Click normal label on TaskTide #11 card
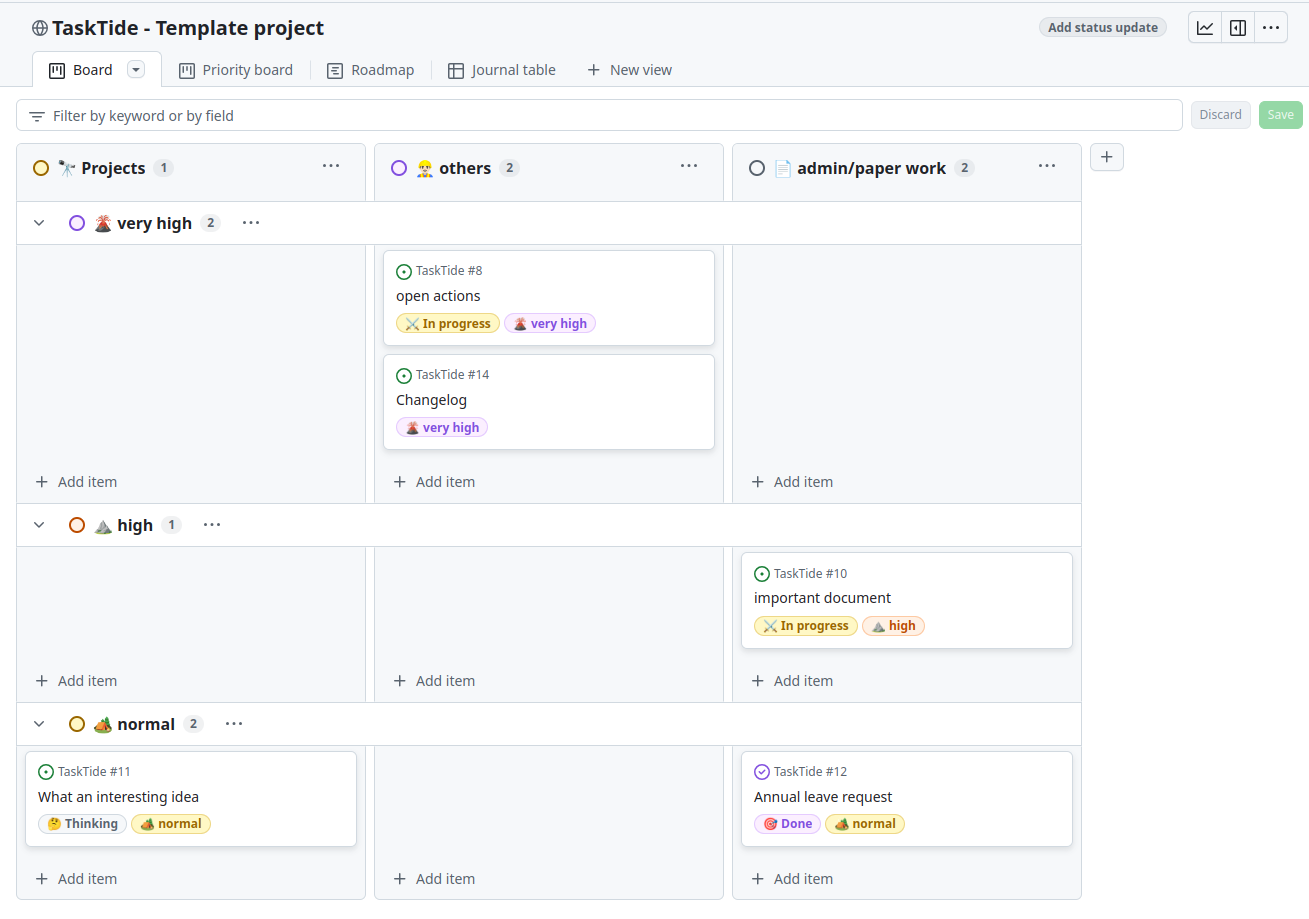The height and width of the screenshot is (919, 1309). 171,824
